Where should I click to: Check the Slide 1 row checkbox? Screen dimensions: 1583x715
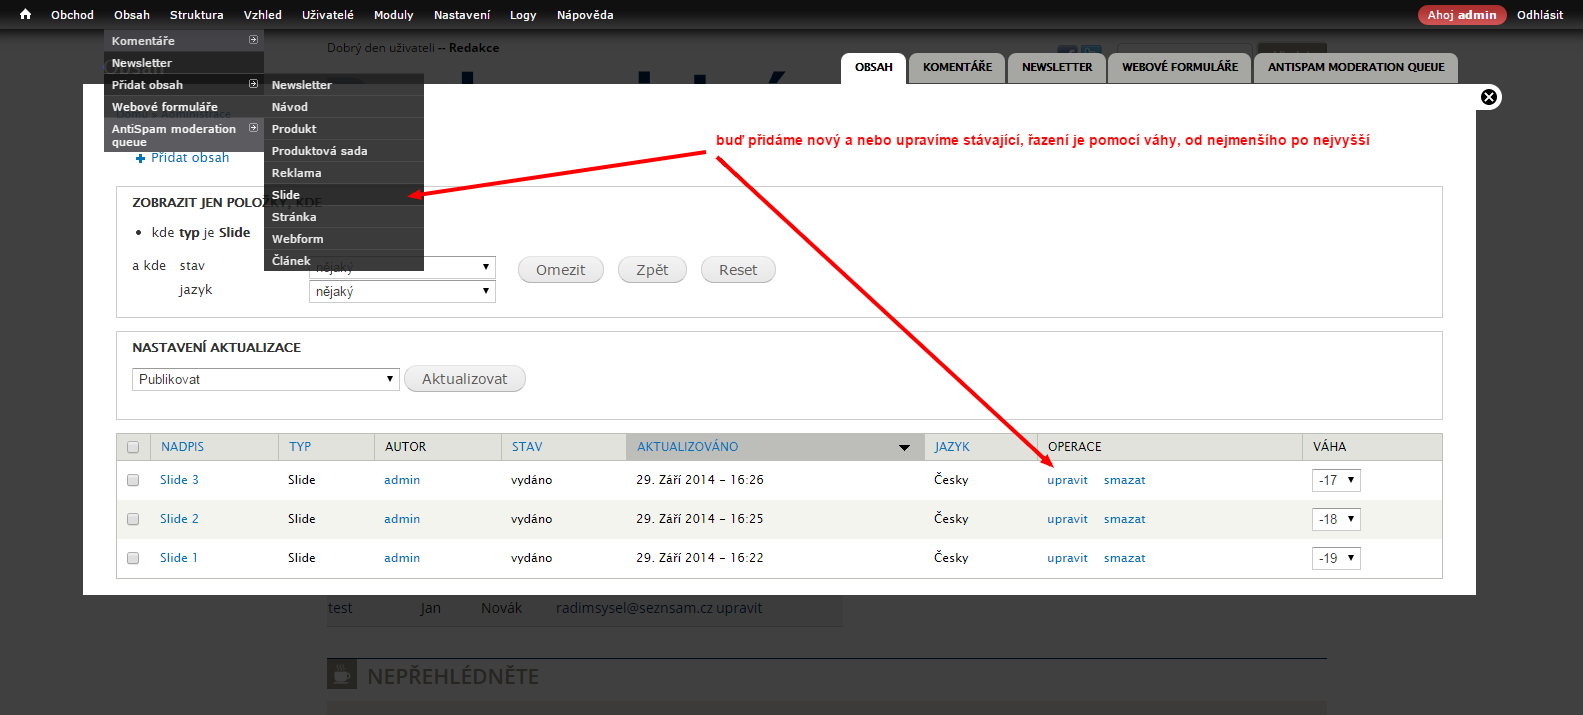tap(133, 558)
